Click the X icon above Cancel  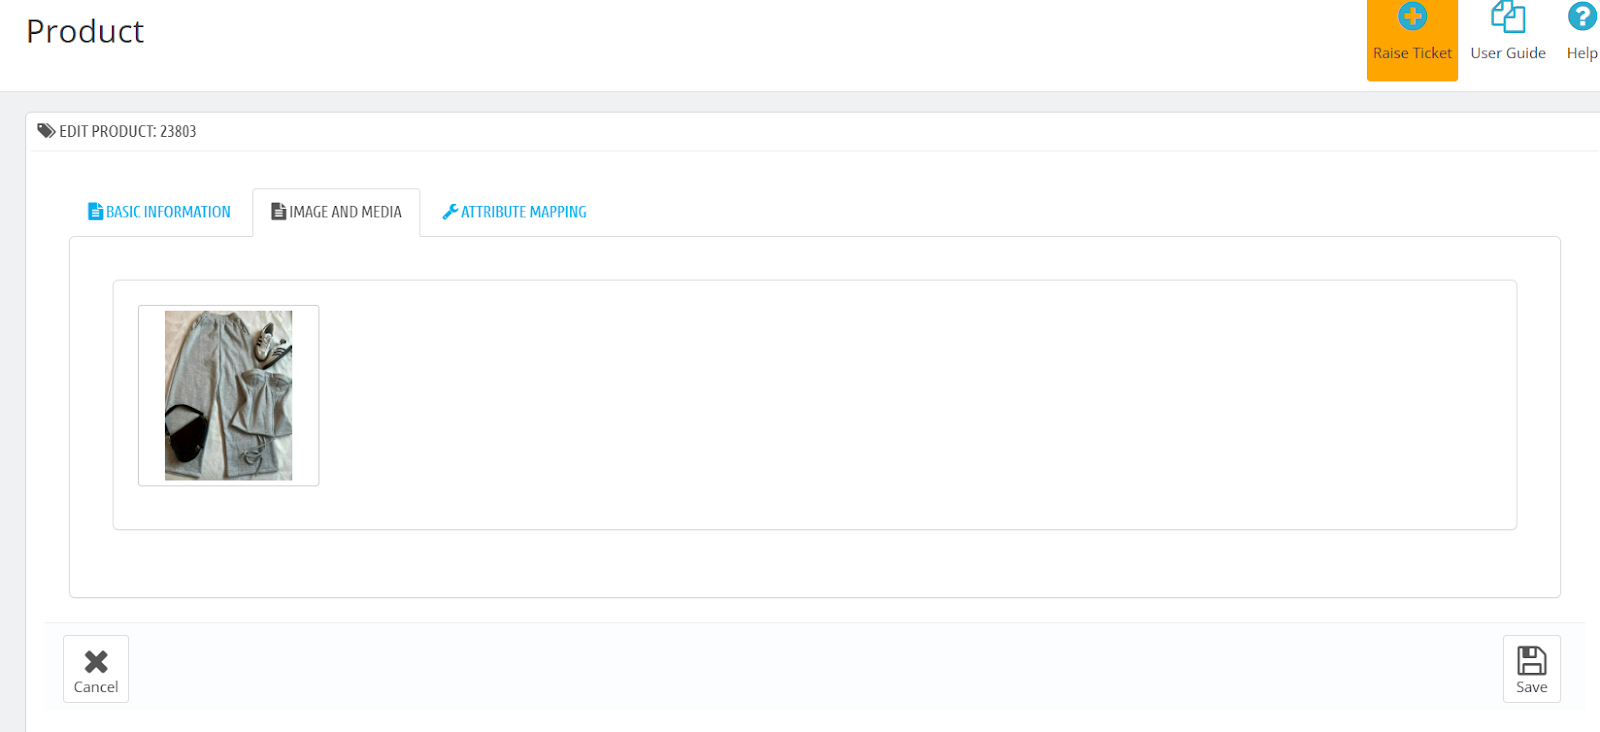click(96, 661)
